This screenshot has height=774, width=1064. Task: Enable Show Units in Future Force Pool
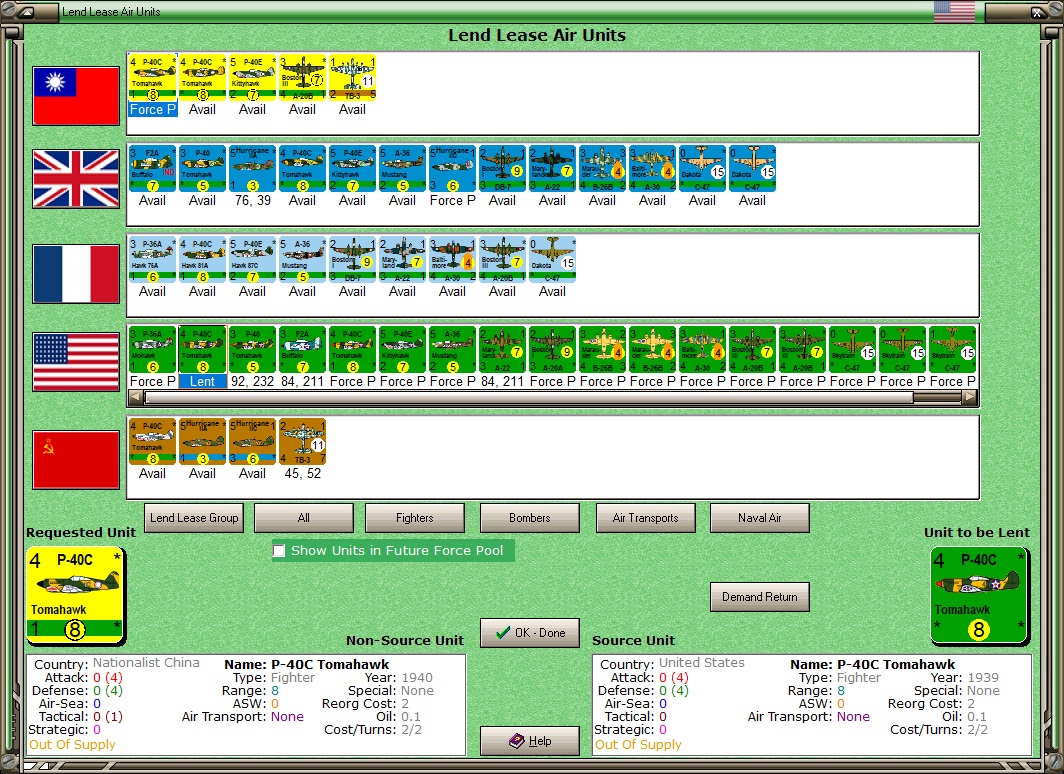click(x=279, y=550)
